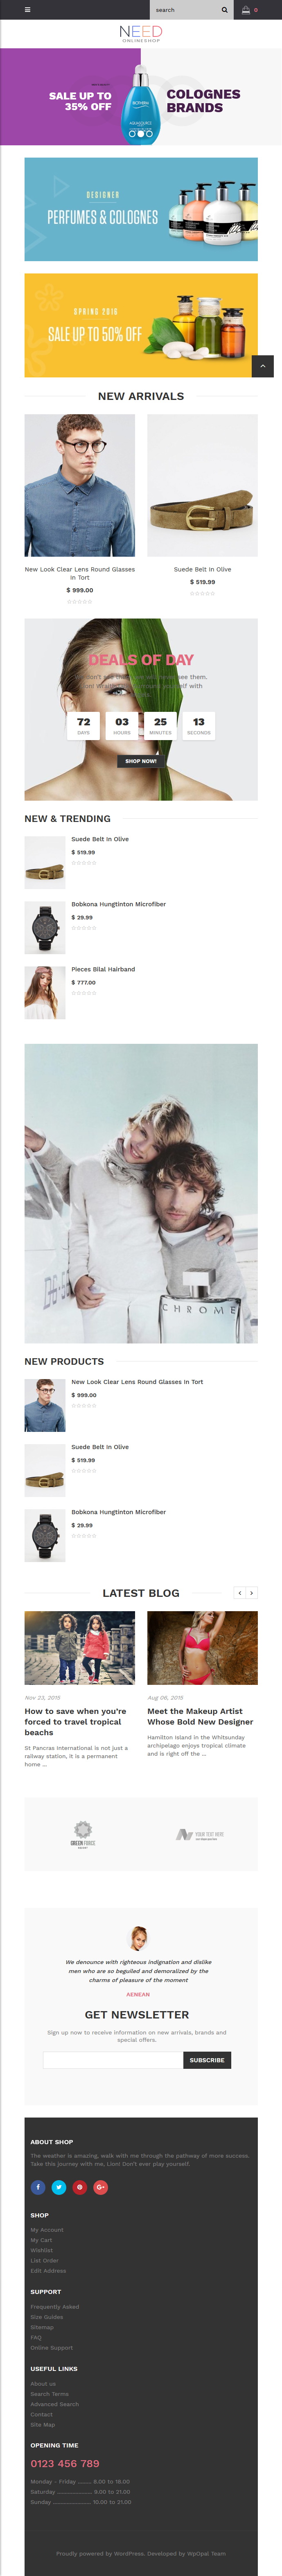Open the shopping cart icon
Screen dimensions: 282x2576
pos(246,10)
